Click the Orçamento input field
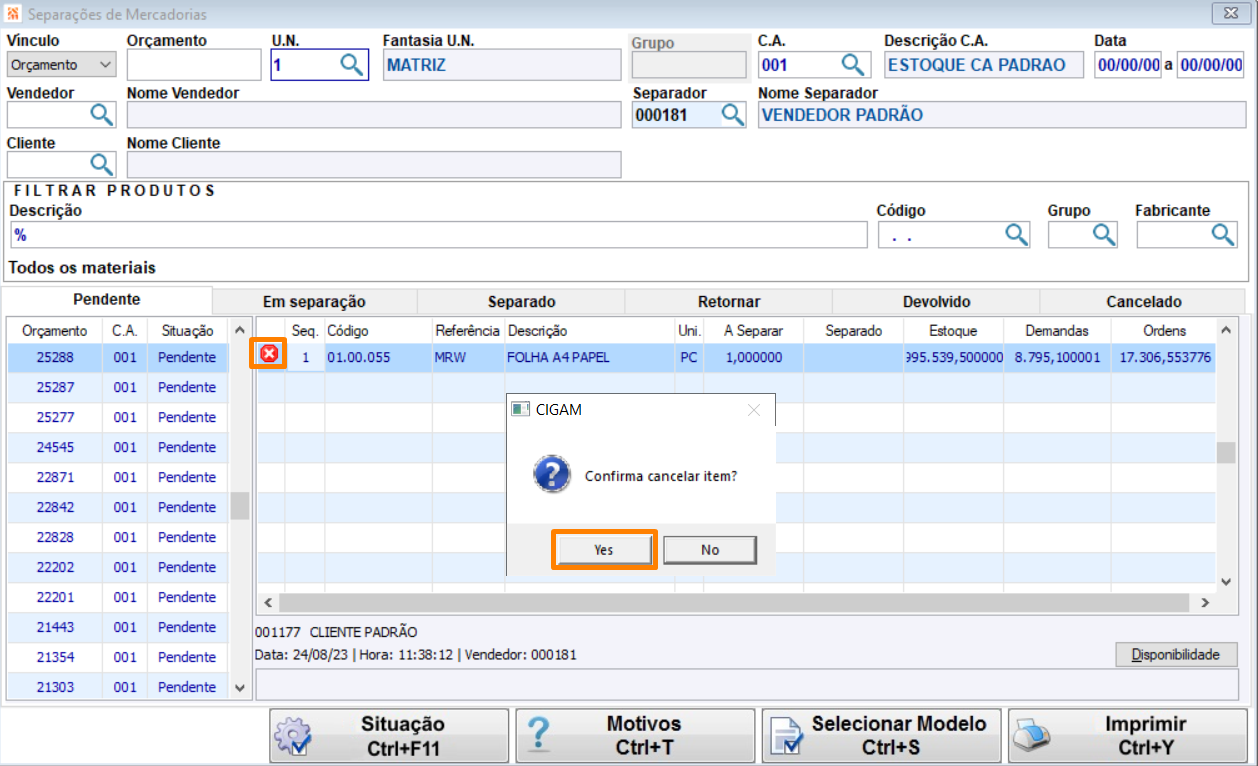The width and height of the screenshot is (1258, 766). click(x=194, y=65)
